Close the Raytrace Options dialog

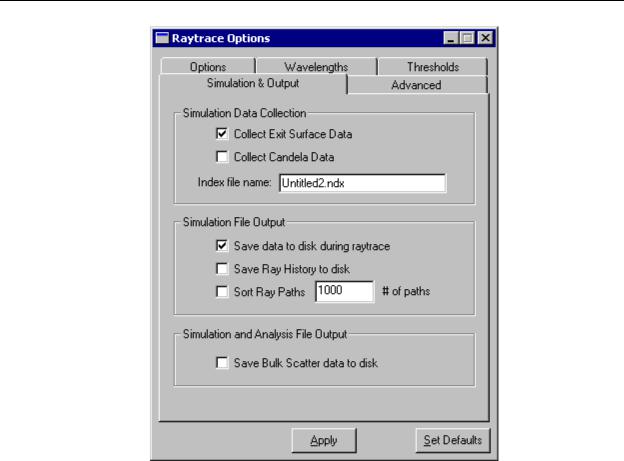485,38
